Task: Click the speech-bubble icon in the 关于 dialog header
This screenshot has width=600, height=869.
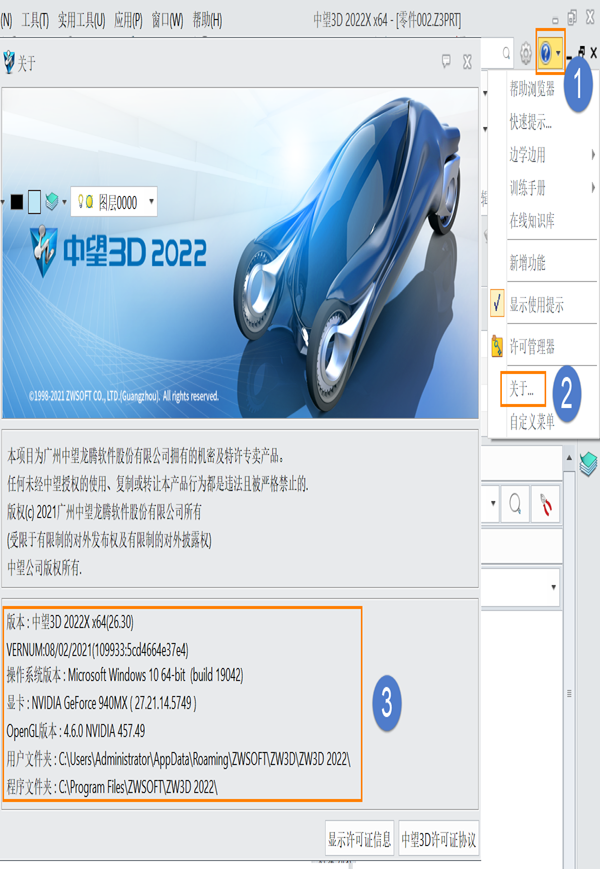Action: (x=446, y=61)
